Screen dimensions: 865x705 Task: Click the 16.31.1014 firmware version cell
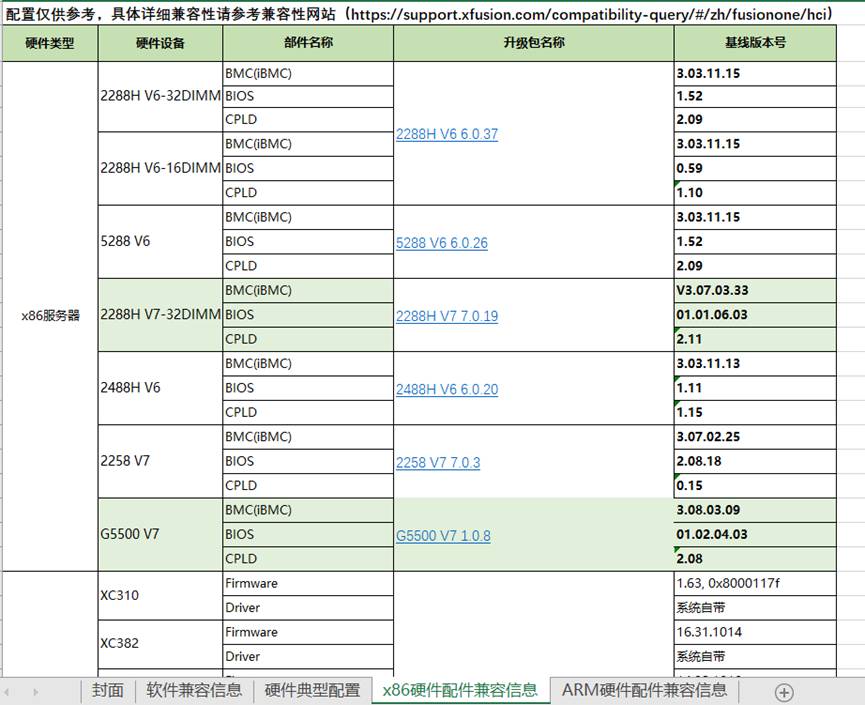[x=755, y=632]
